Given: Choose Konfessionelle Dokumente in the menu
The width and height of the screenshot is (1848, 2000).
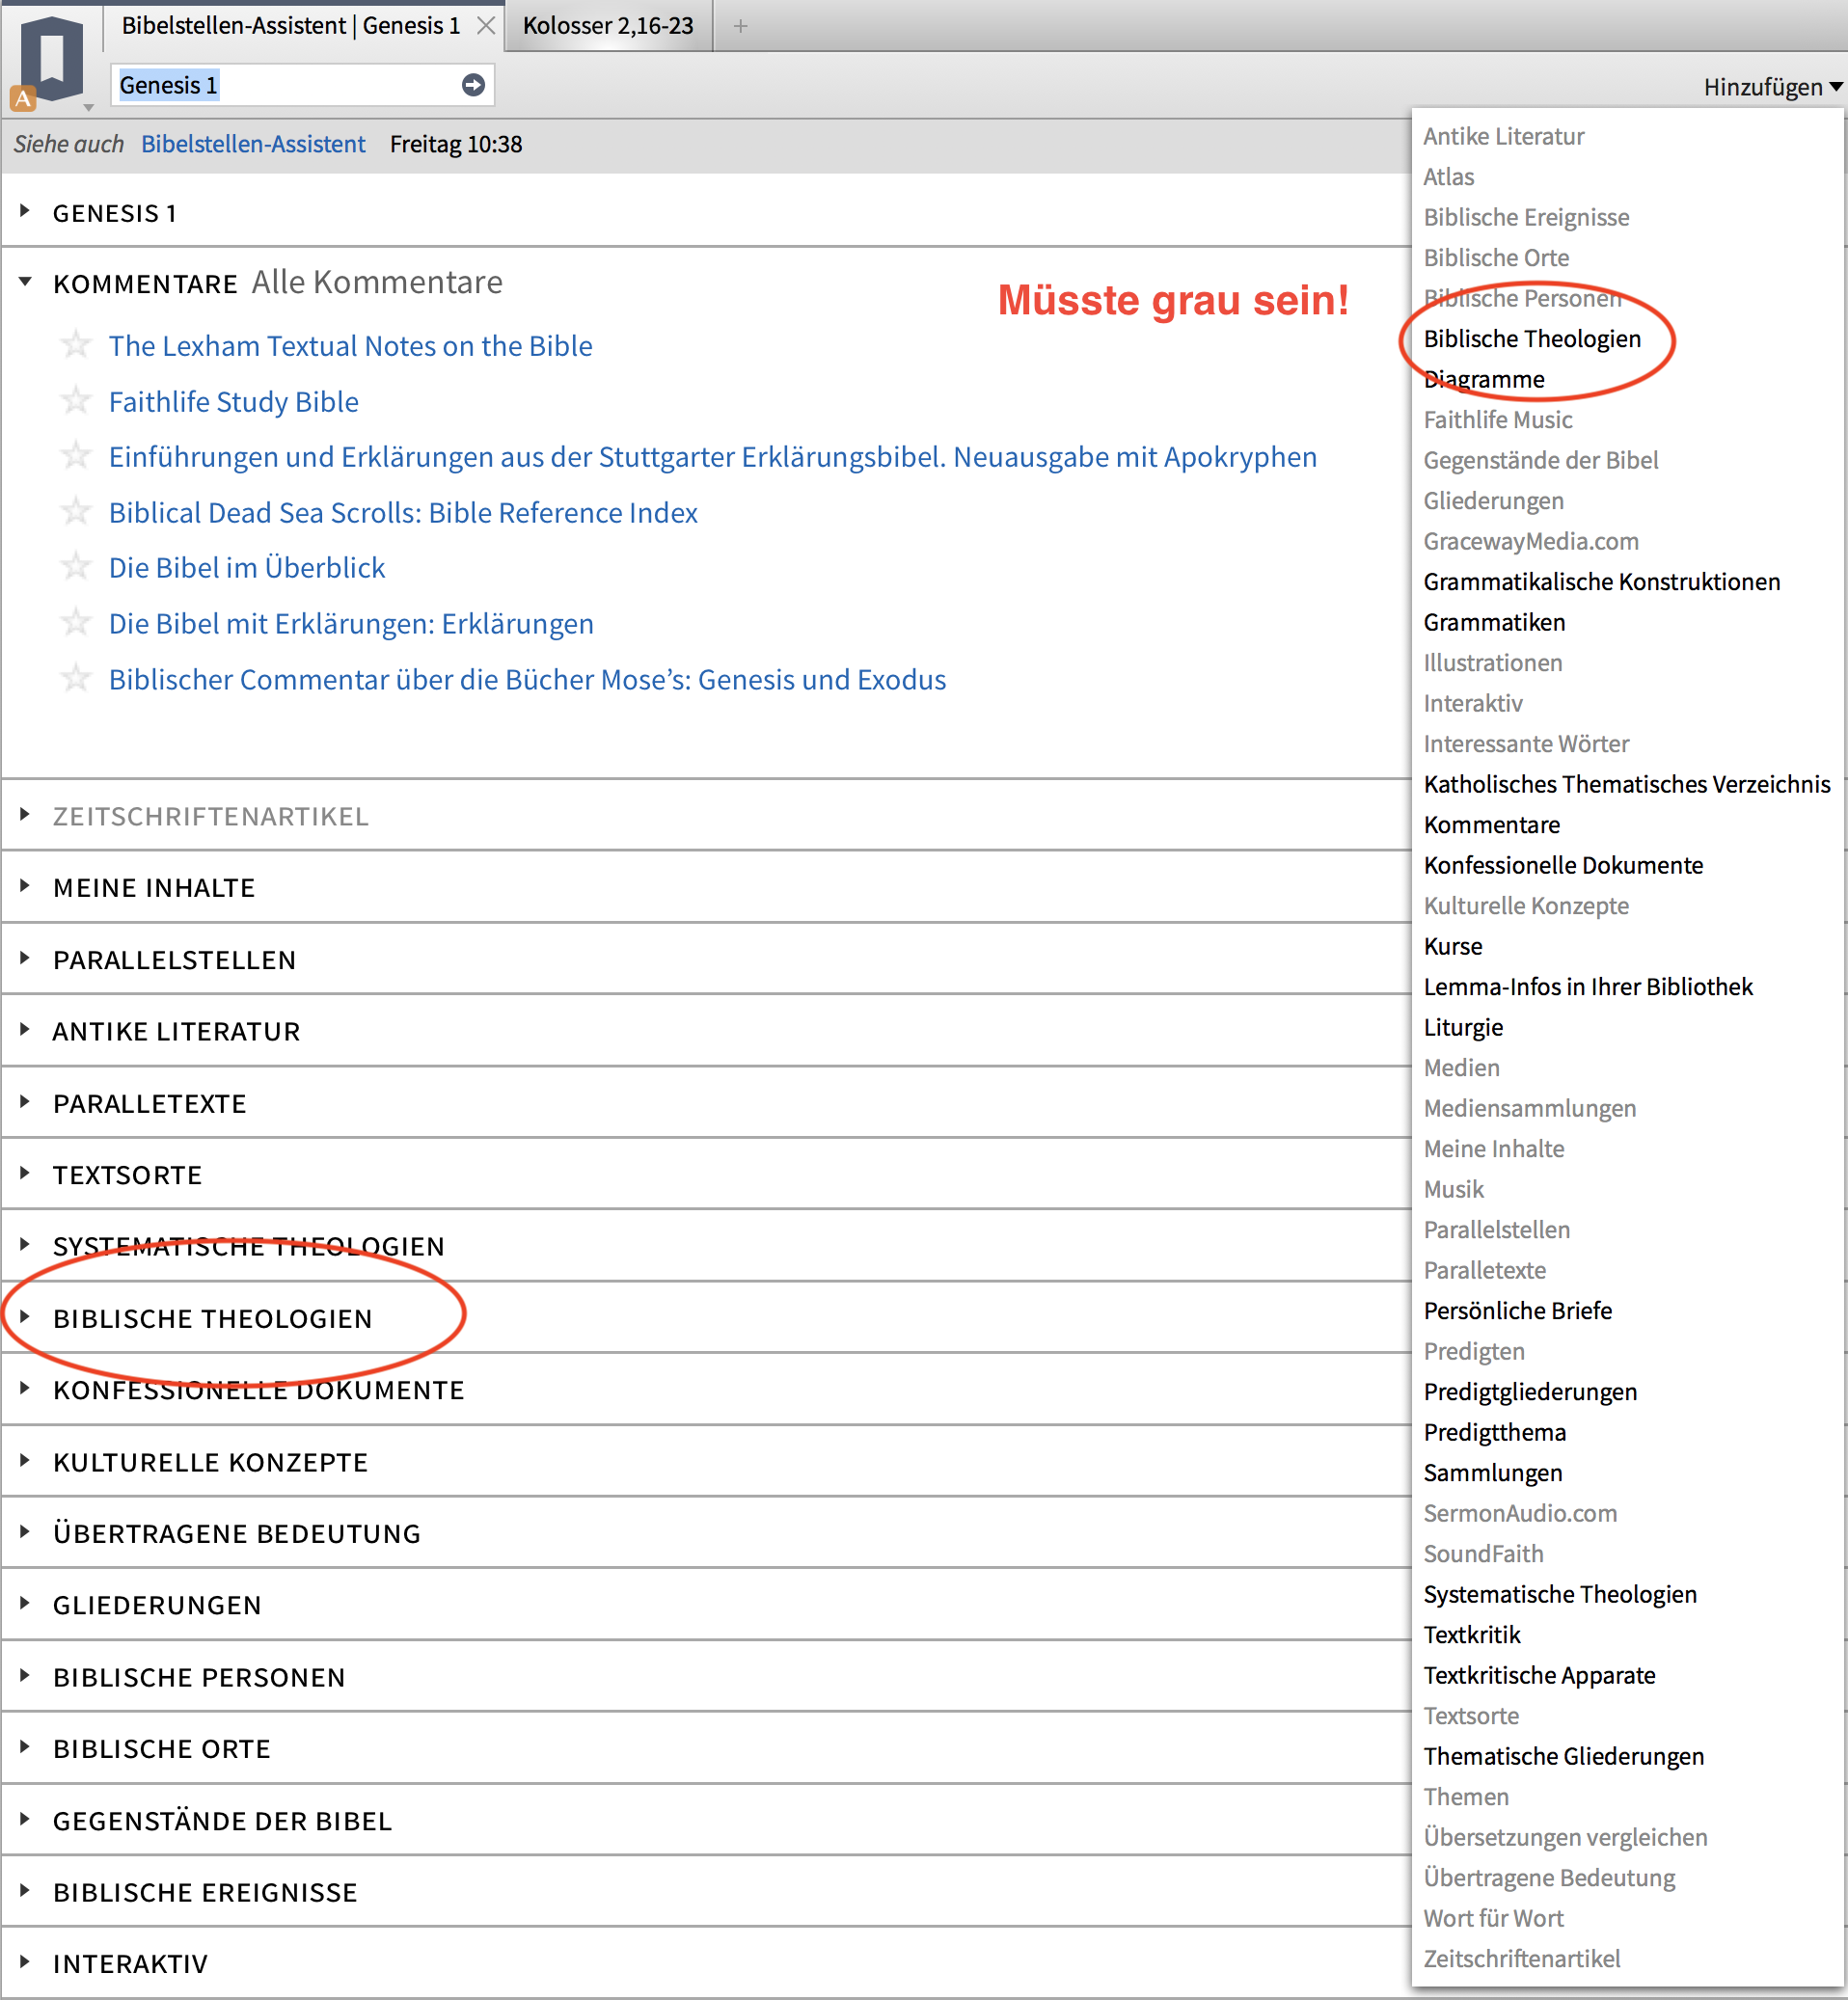Looking at the screenshot, I should coord(1563,865).
